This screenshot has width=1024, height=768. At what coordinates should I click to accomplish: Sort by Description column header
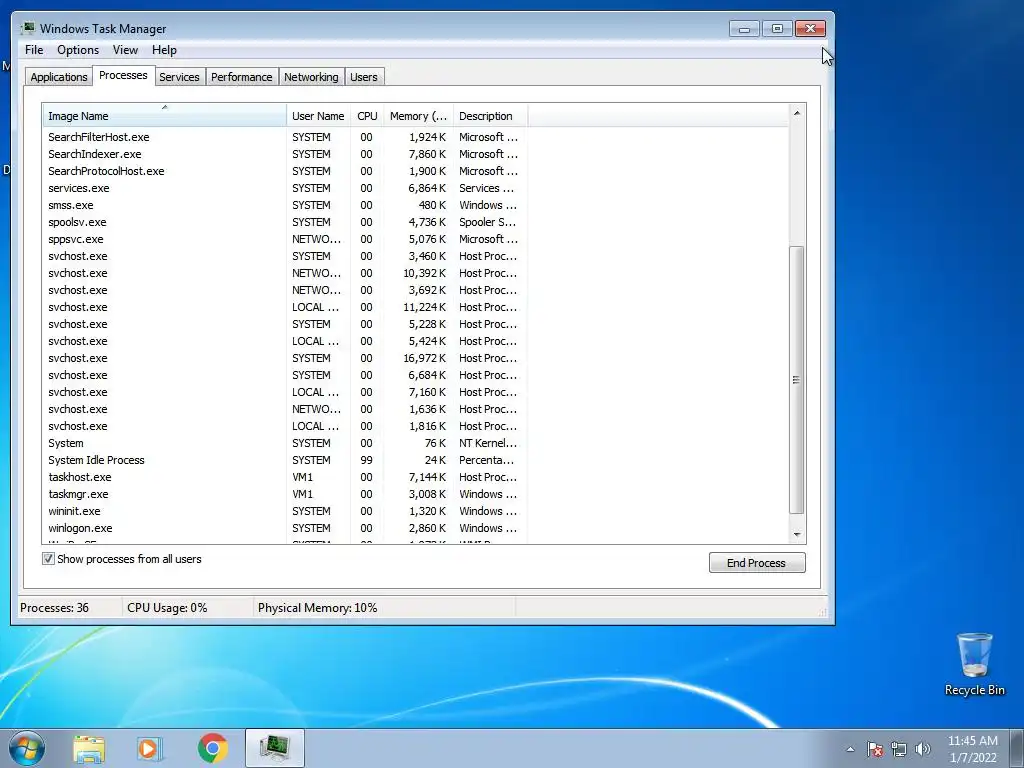point(490,116)
